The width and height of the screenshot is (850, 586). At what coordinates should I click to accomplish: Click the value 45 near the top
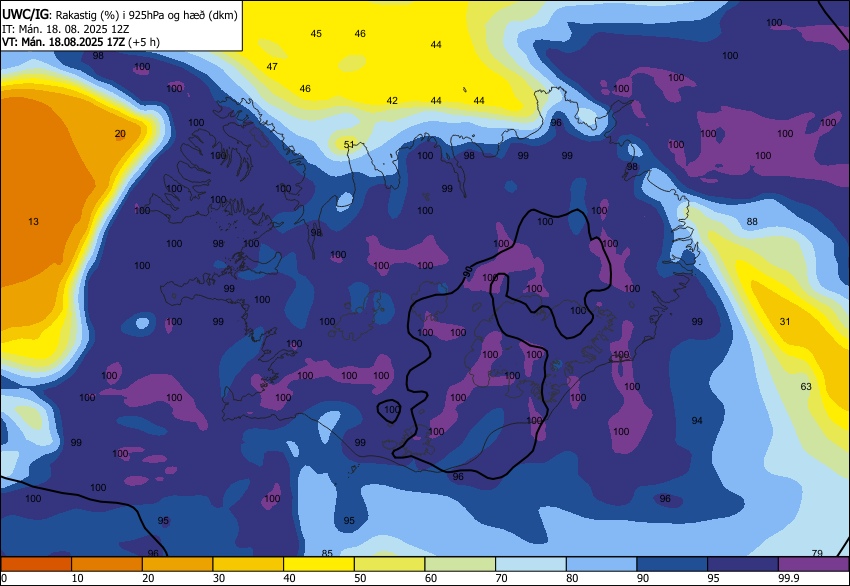coord(316,34)
